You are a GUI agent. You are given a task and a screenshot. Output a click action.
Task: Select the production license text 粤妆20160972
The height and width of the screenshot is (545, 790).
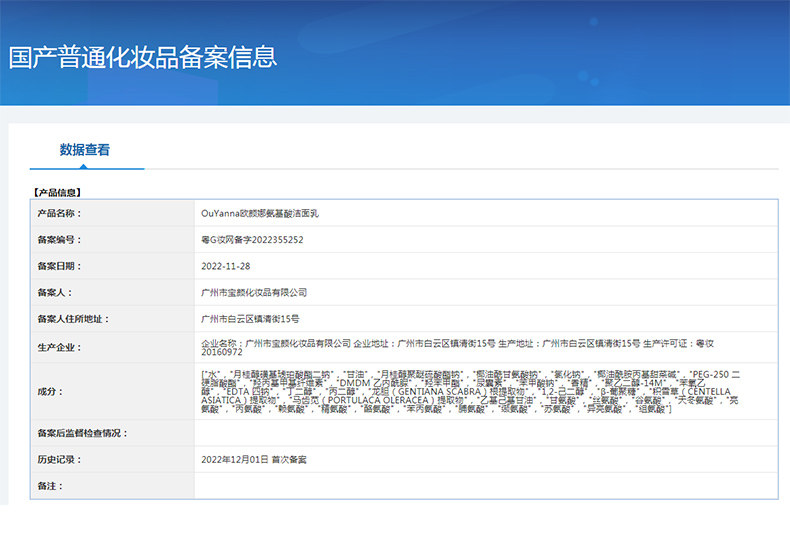coord(222,353)
